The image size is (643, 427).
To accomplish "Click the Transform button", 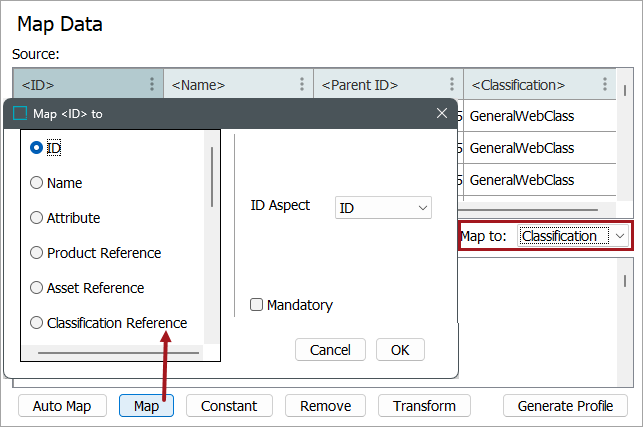I will pos(424,406).
